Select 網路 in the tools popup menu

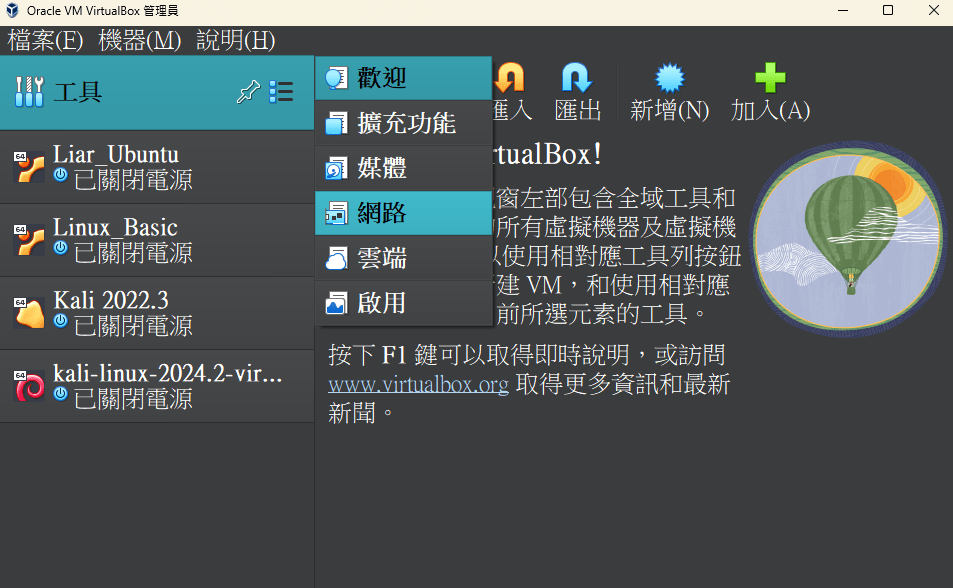[x=404, y=213]
